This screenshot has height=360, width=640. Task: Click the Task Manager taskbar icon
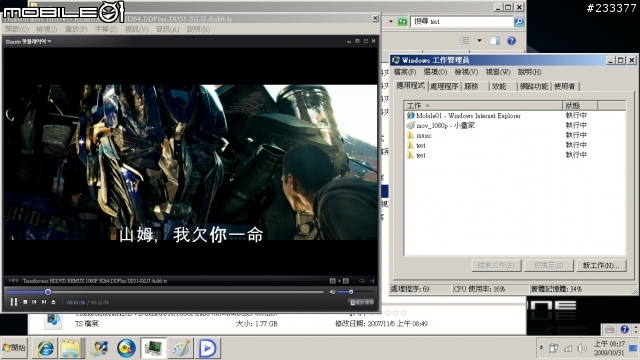tap(153, 348)
